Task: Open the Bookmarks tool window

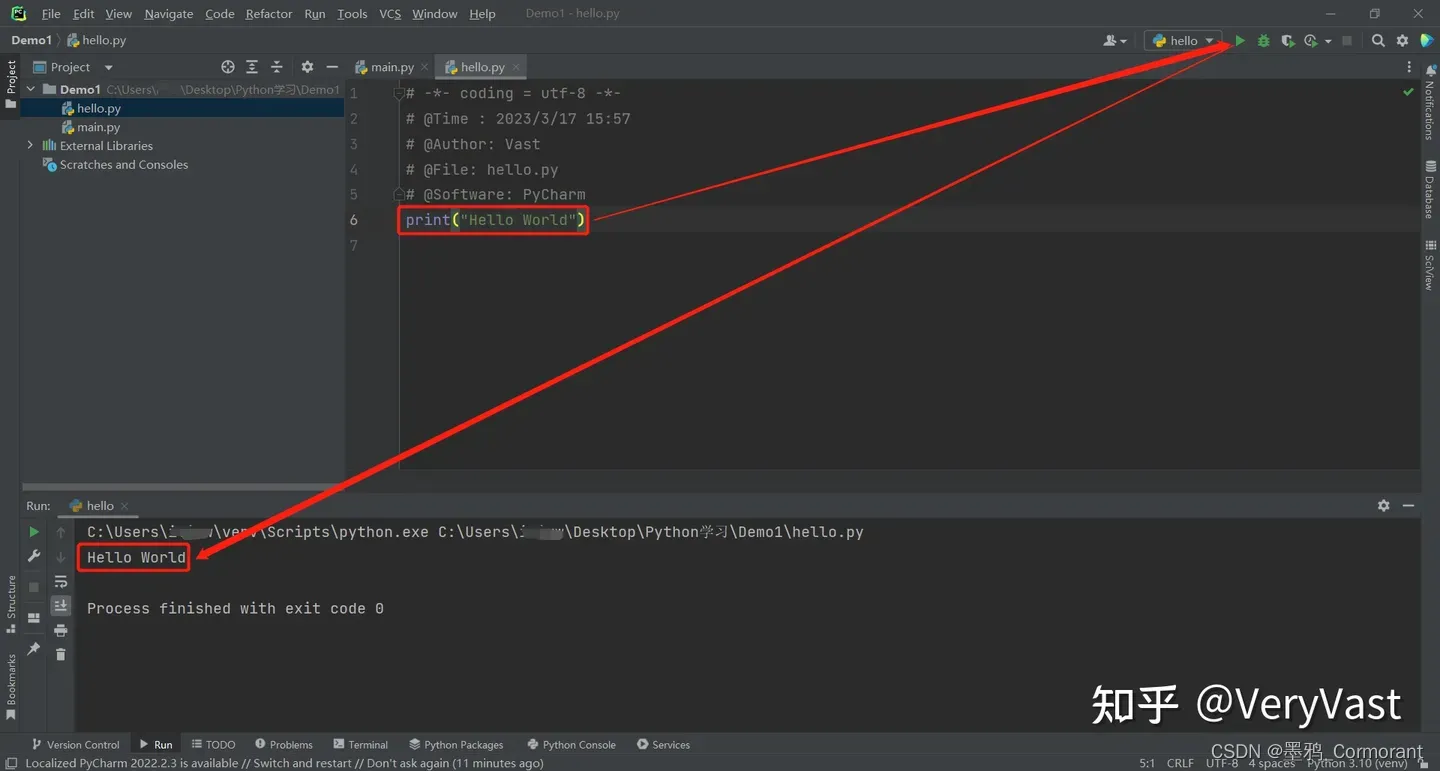Action: [11, 687]
